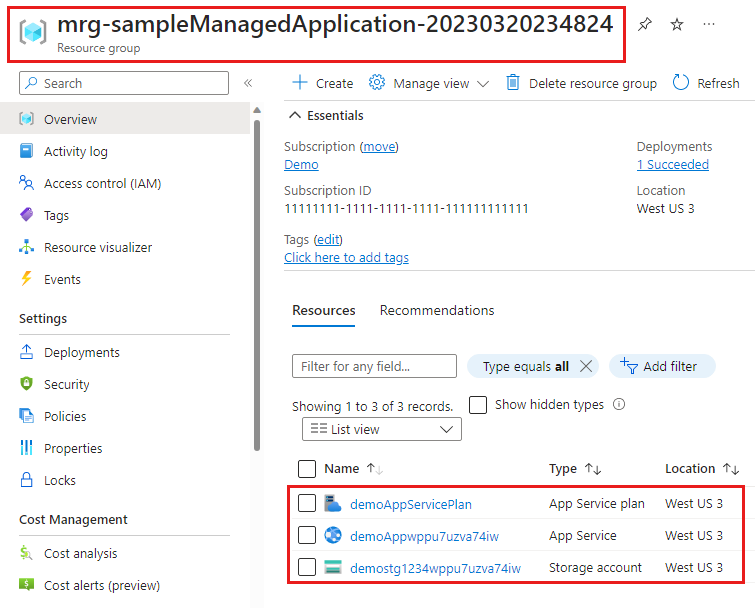The height and width of the screenshot is (608, 755).
Task: Toggle the select all resources checkbox
Action: click(307, 468)
